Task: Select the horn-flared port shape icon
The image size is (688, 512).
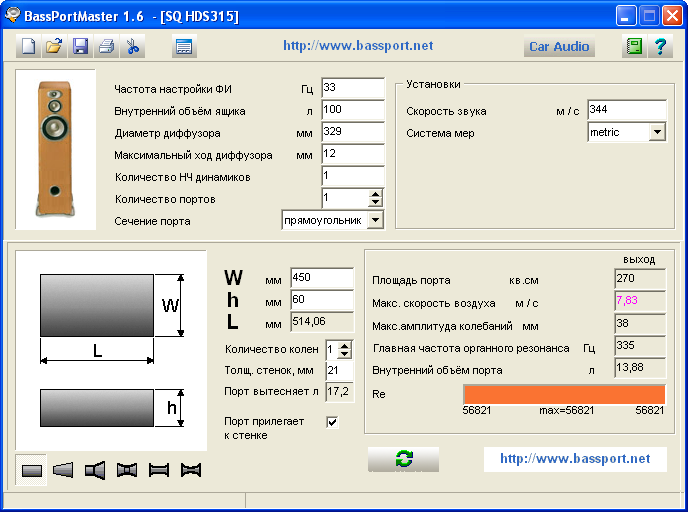Action: click(95, 470)
